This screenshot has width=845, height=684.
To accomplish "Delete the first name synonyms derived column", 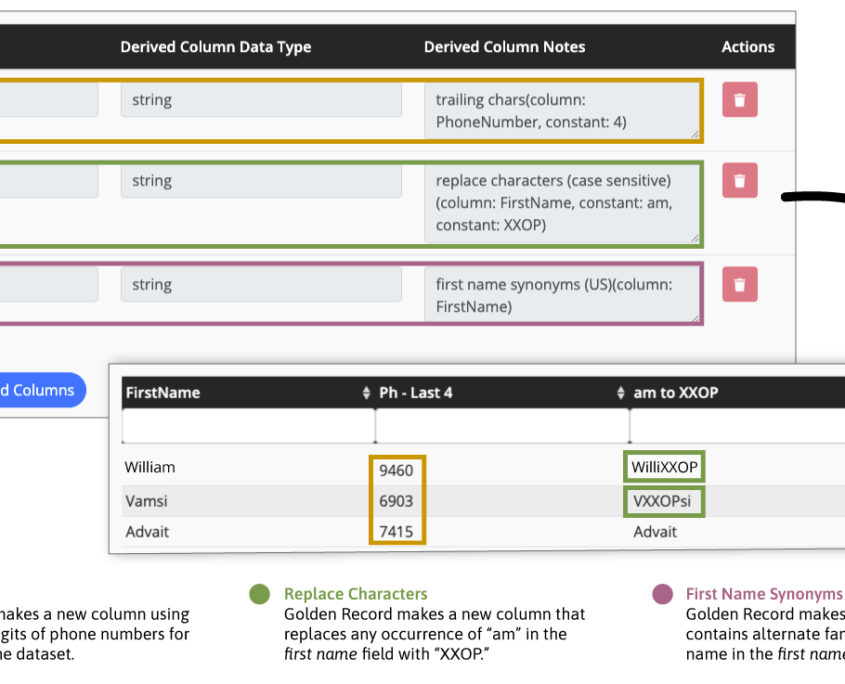I will pyautogui.click(x=740, y=284).
